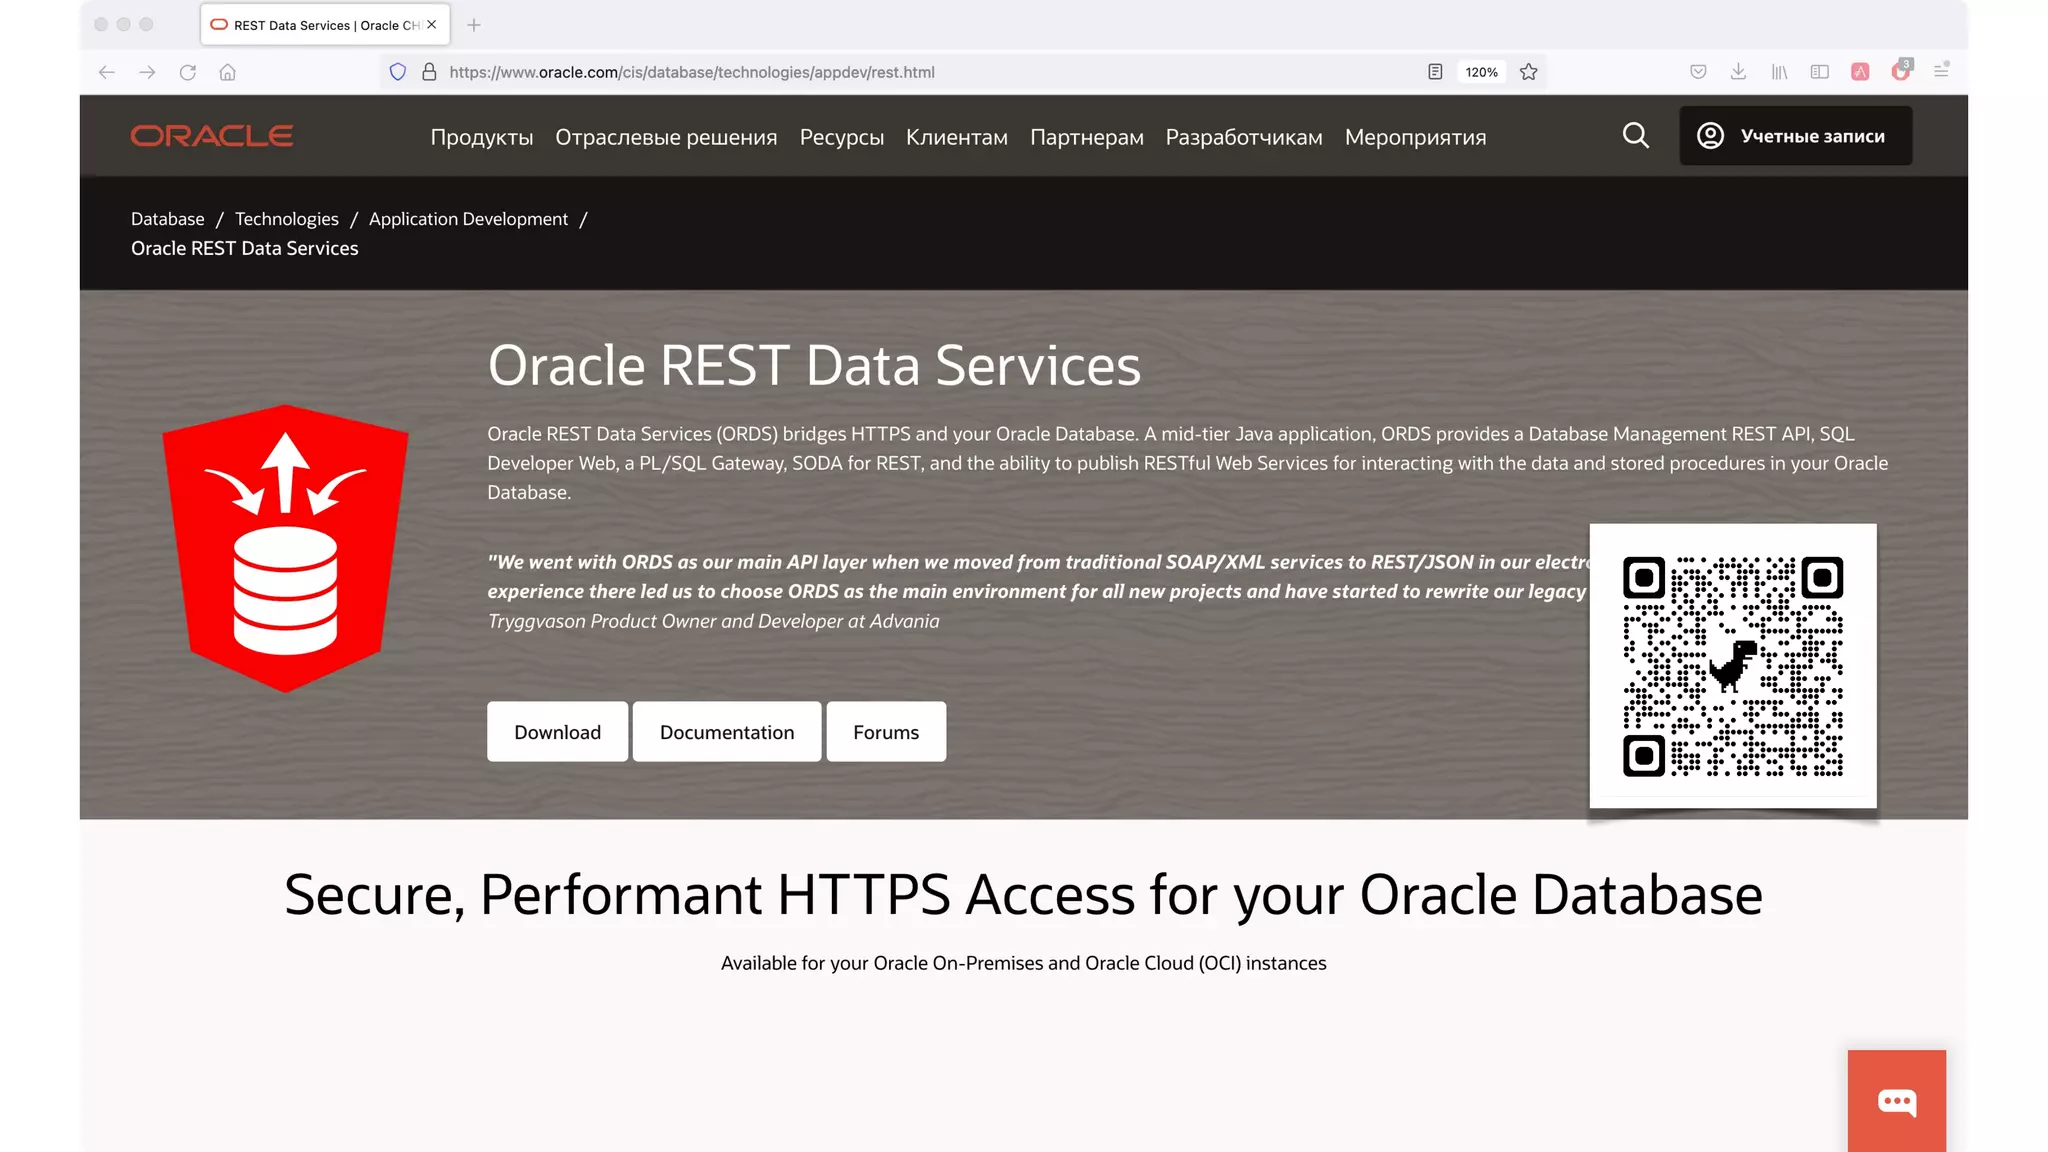Screen dimensions: 2048x1152
Task: Click the Oracle REST Data Services heading
Action: (x=814, y=365)
